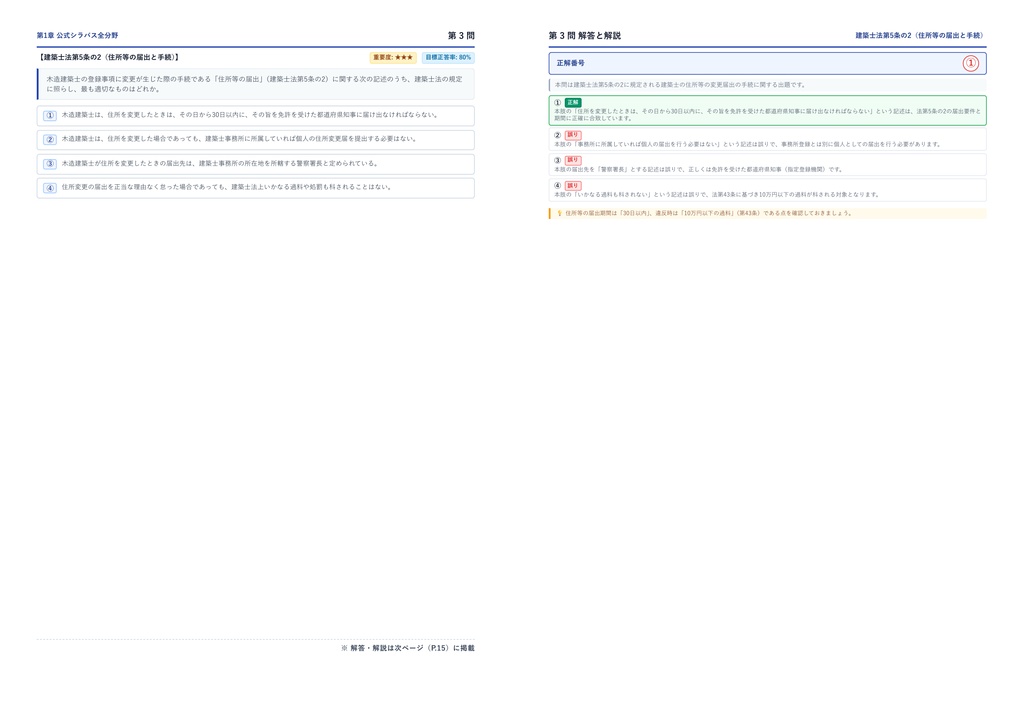Image resolution: width=1024 pixels, height=724 pixels.
Task: Click the red circled ① in the 正解番号 box
Action: (970, 63)
